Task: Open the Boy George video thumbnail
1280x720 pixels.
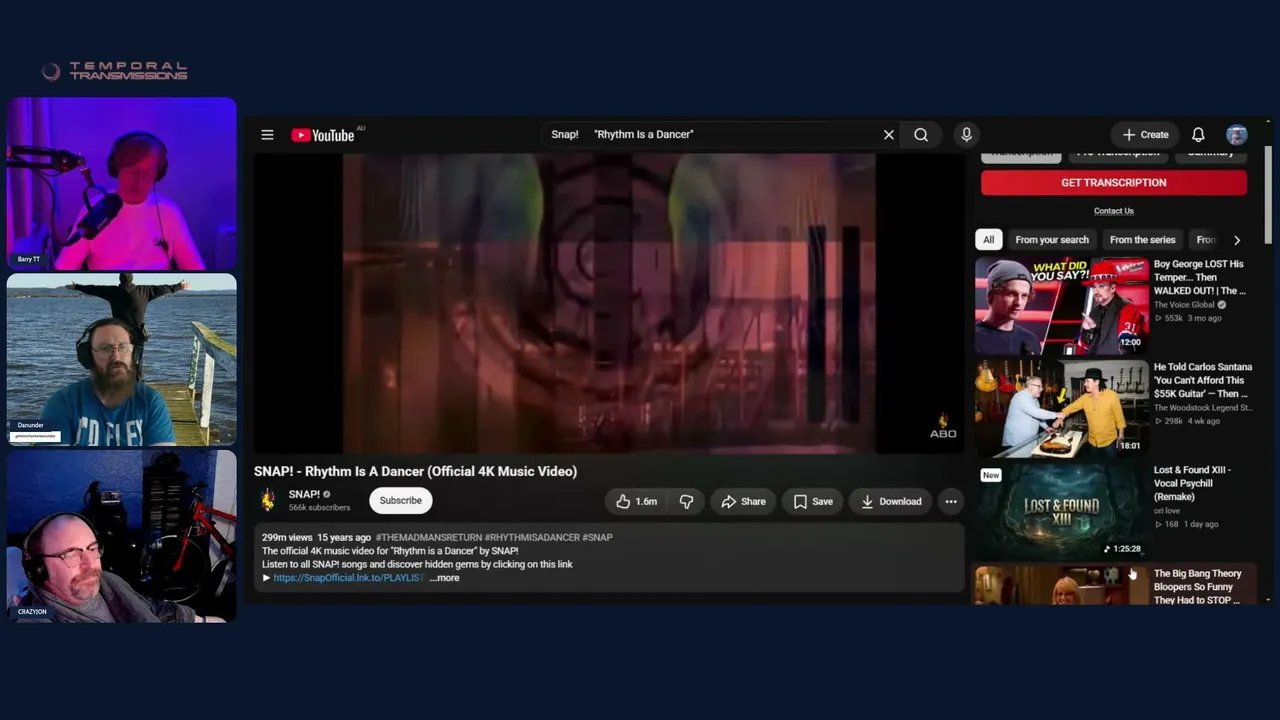Action: (x=1062, y=304)
